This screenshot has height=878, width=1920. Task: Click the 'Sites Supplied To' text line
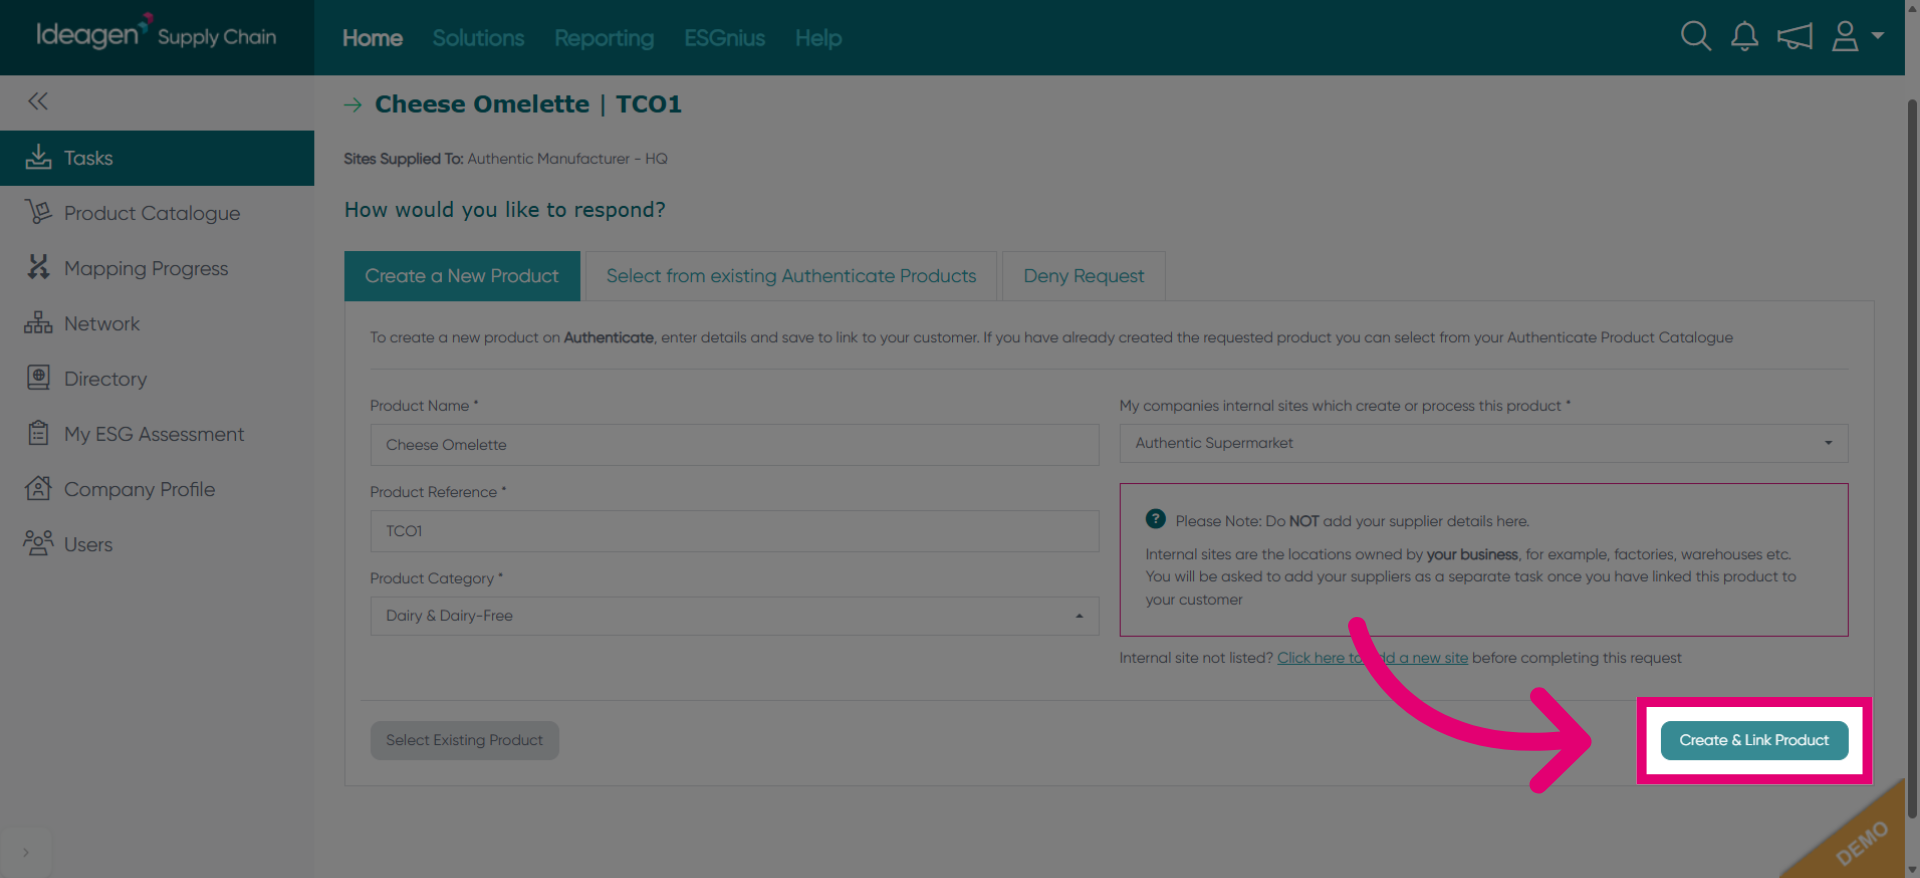[x=505, y=158]
